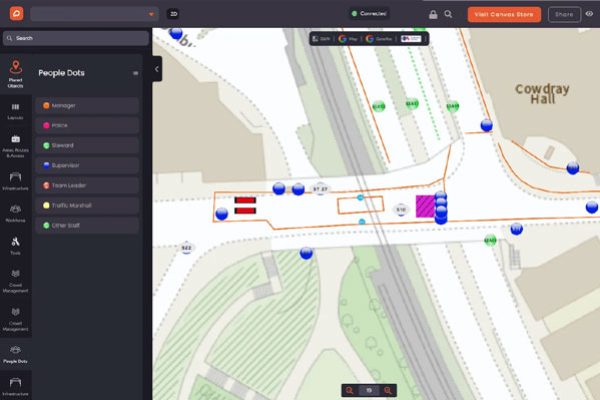Select the magenta hatched square on map

pyautogui.click(x=425, y=206)
